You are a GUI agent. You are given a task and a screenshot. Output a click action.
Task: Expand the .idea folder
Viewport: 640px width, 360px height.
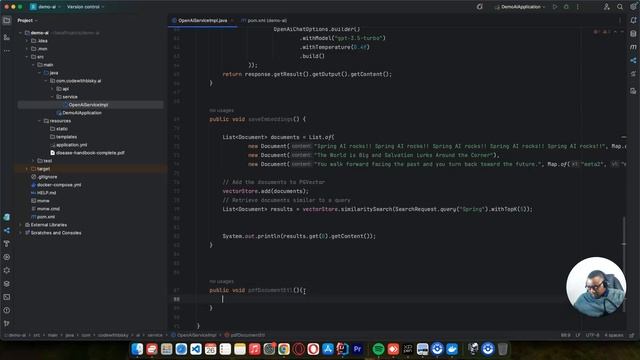[x=27, y=41]
